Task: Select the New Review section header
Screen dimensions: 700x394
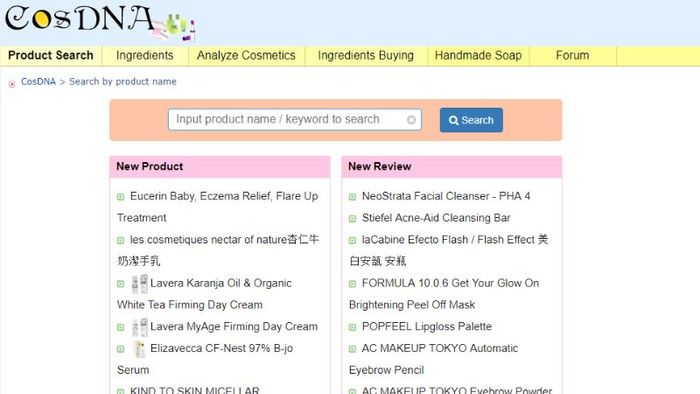Action: coord(451,166)
